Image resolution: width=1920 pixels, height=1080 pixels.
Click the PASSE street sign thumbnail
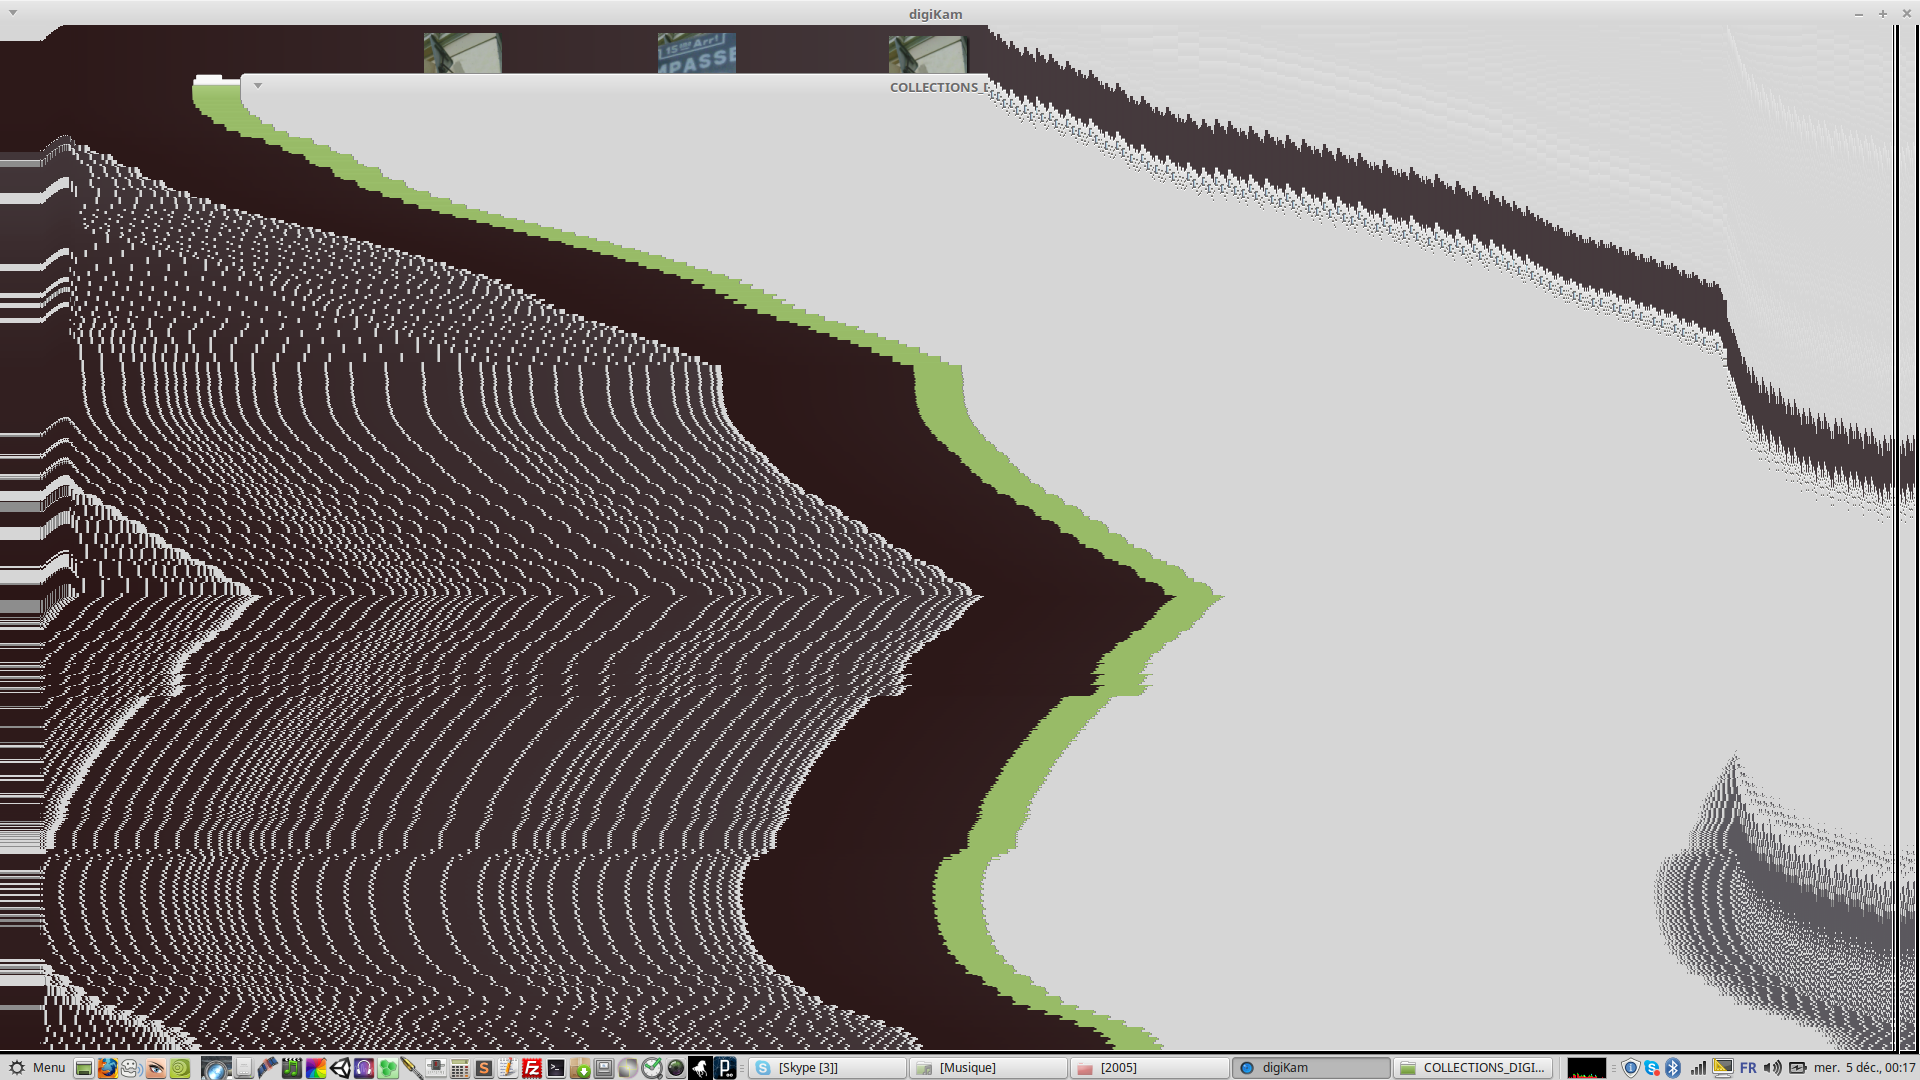tap(696, 54)
